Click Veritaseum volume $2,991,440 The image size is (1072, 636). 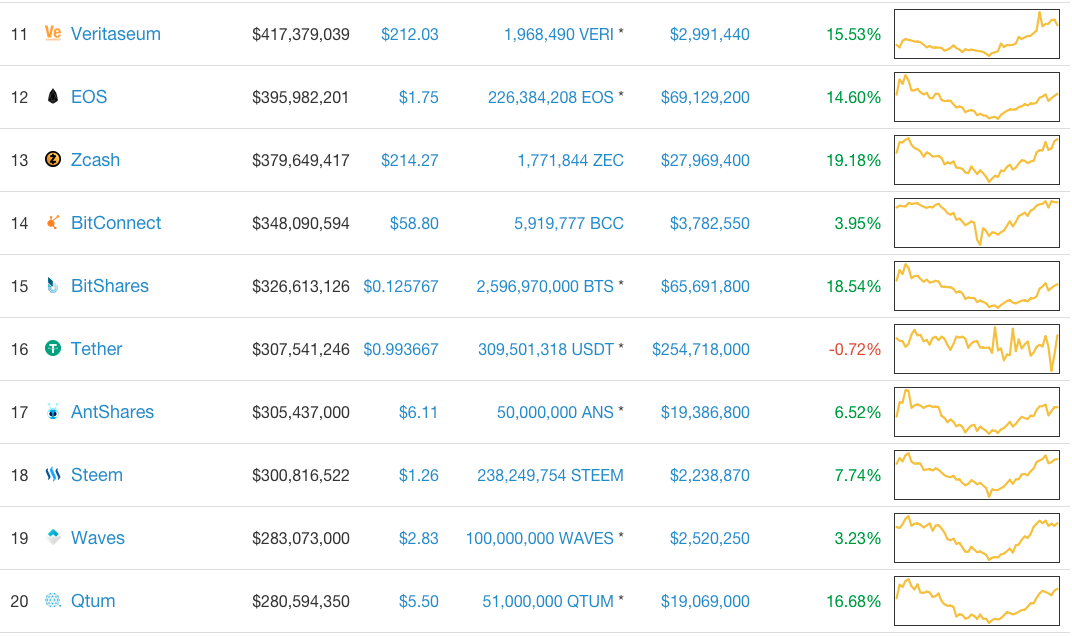pos(710,34)
